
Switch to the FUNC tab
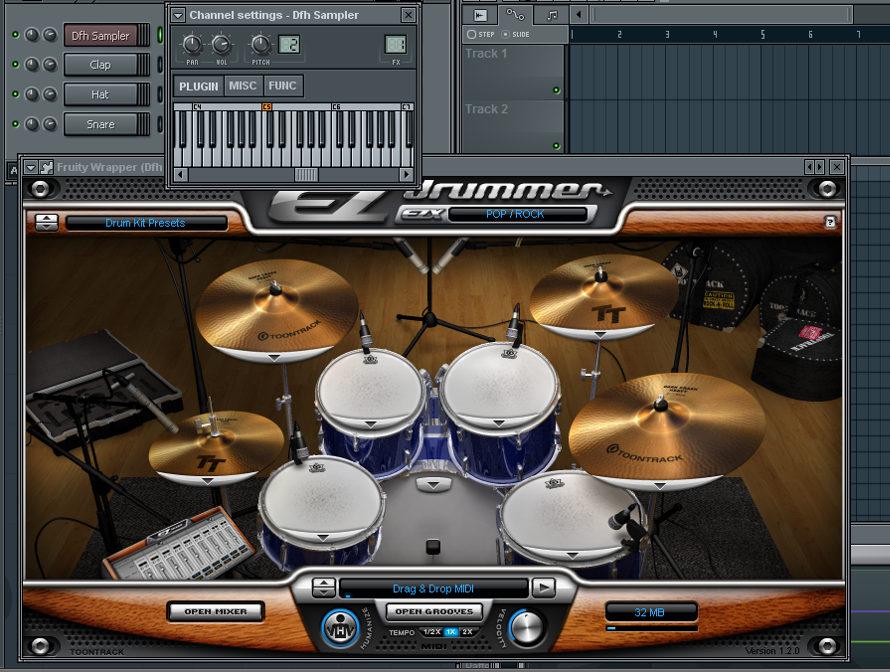click(x=283, y=86)
